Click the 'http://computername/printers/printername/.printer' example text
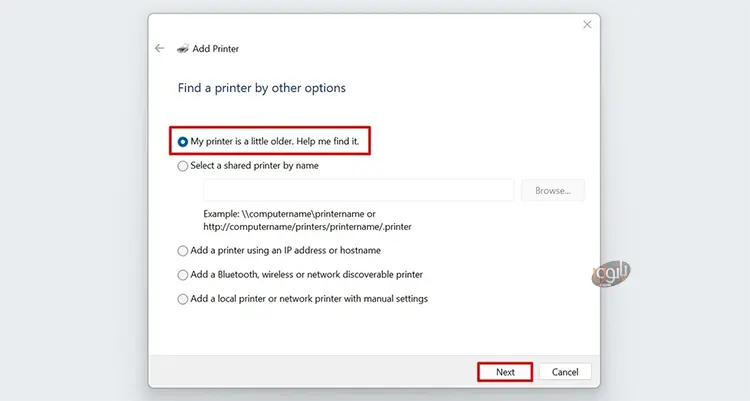 click(307, 227)
